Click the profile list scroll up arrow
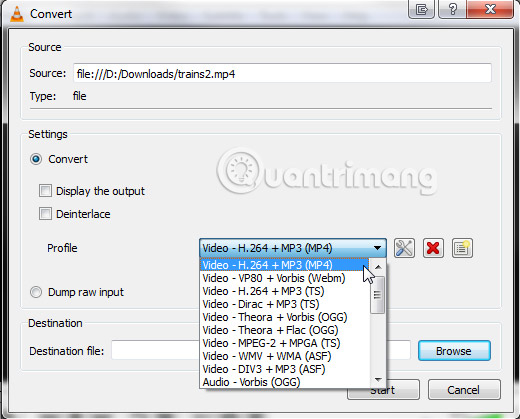Image resolution: width=520 pixels, height=419 pixels. [378, 267]
